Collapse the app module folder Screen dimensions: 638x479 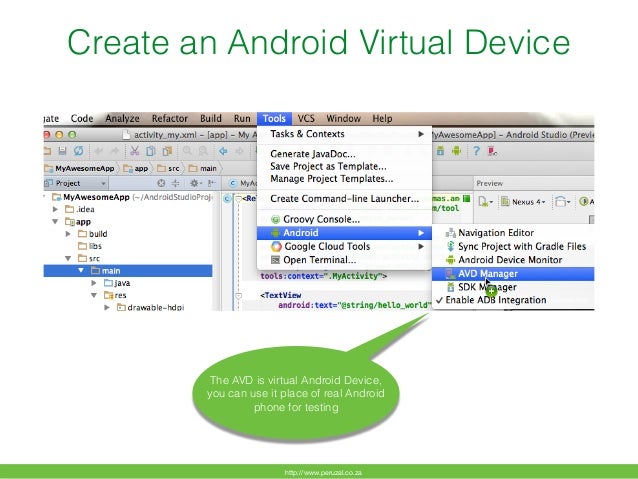coord(55,222)
